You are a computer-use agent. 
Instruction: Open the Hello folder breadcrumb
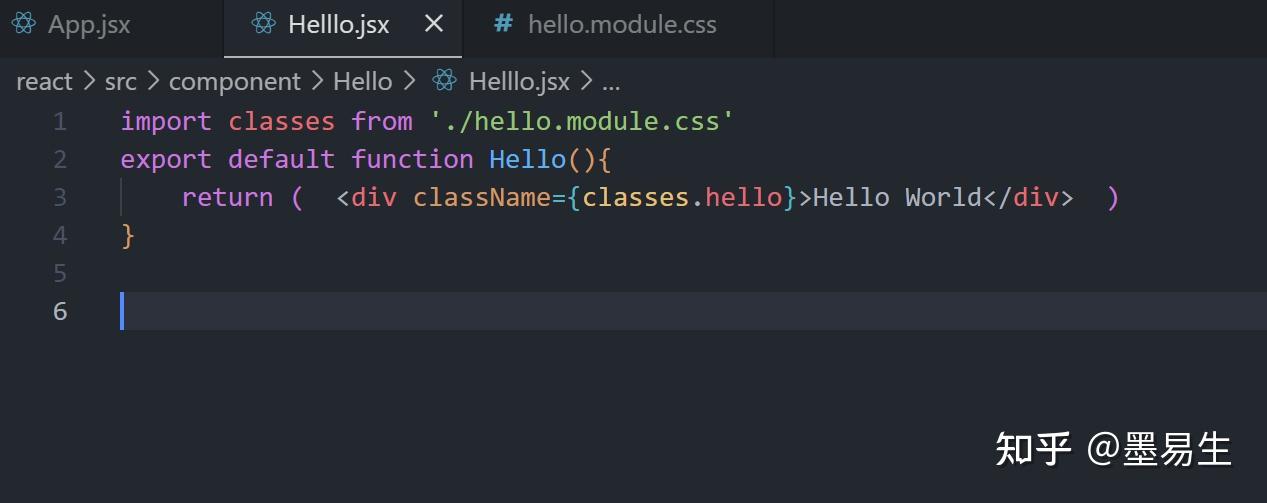pos(362,81)
